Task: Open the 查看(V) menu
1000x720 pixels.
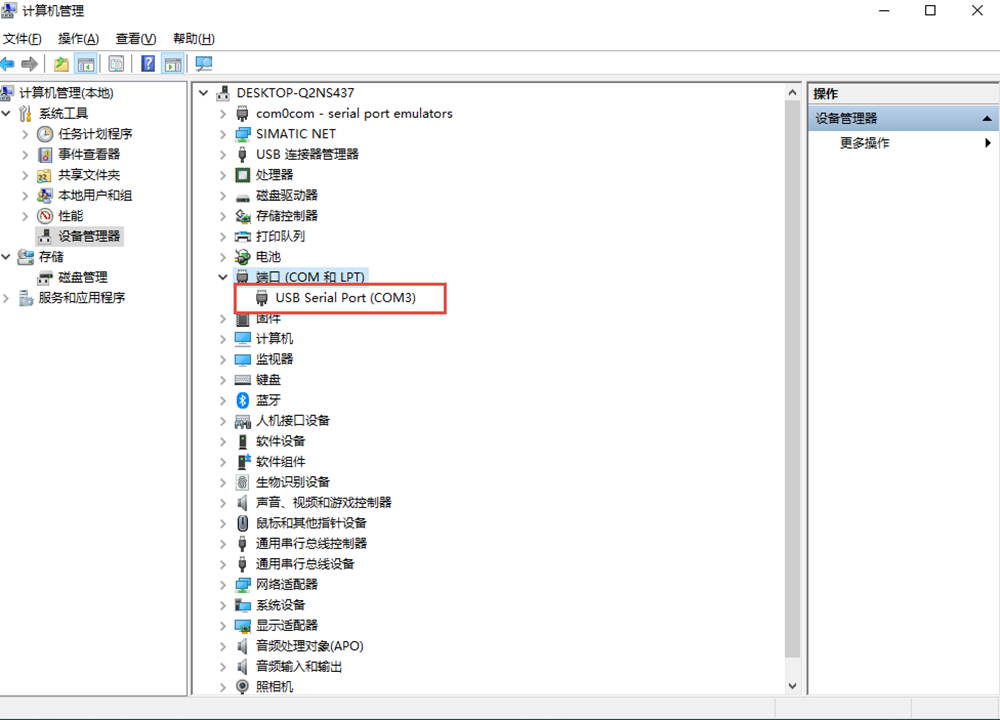Action: click(x=135, y=39)
